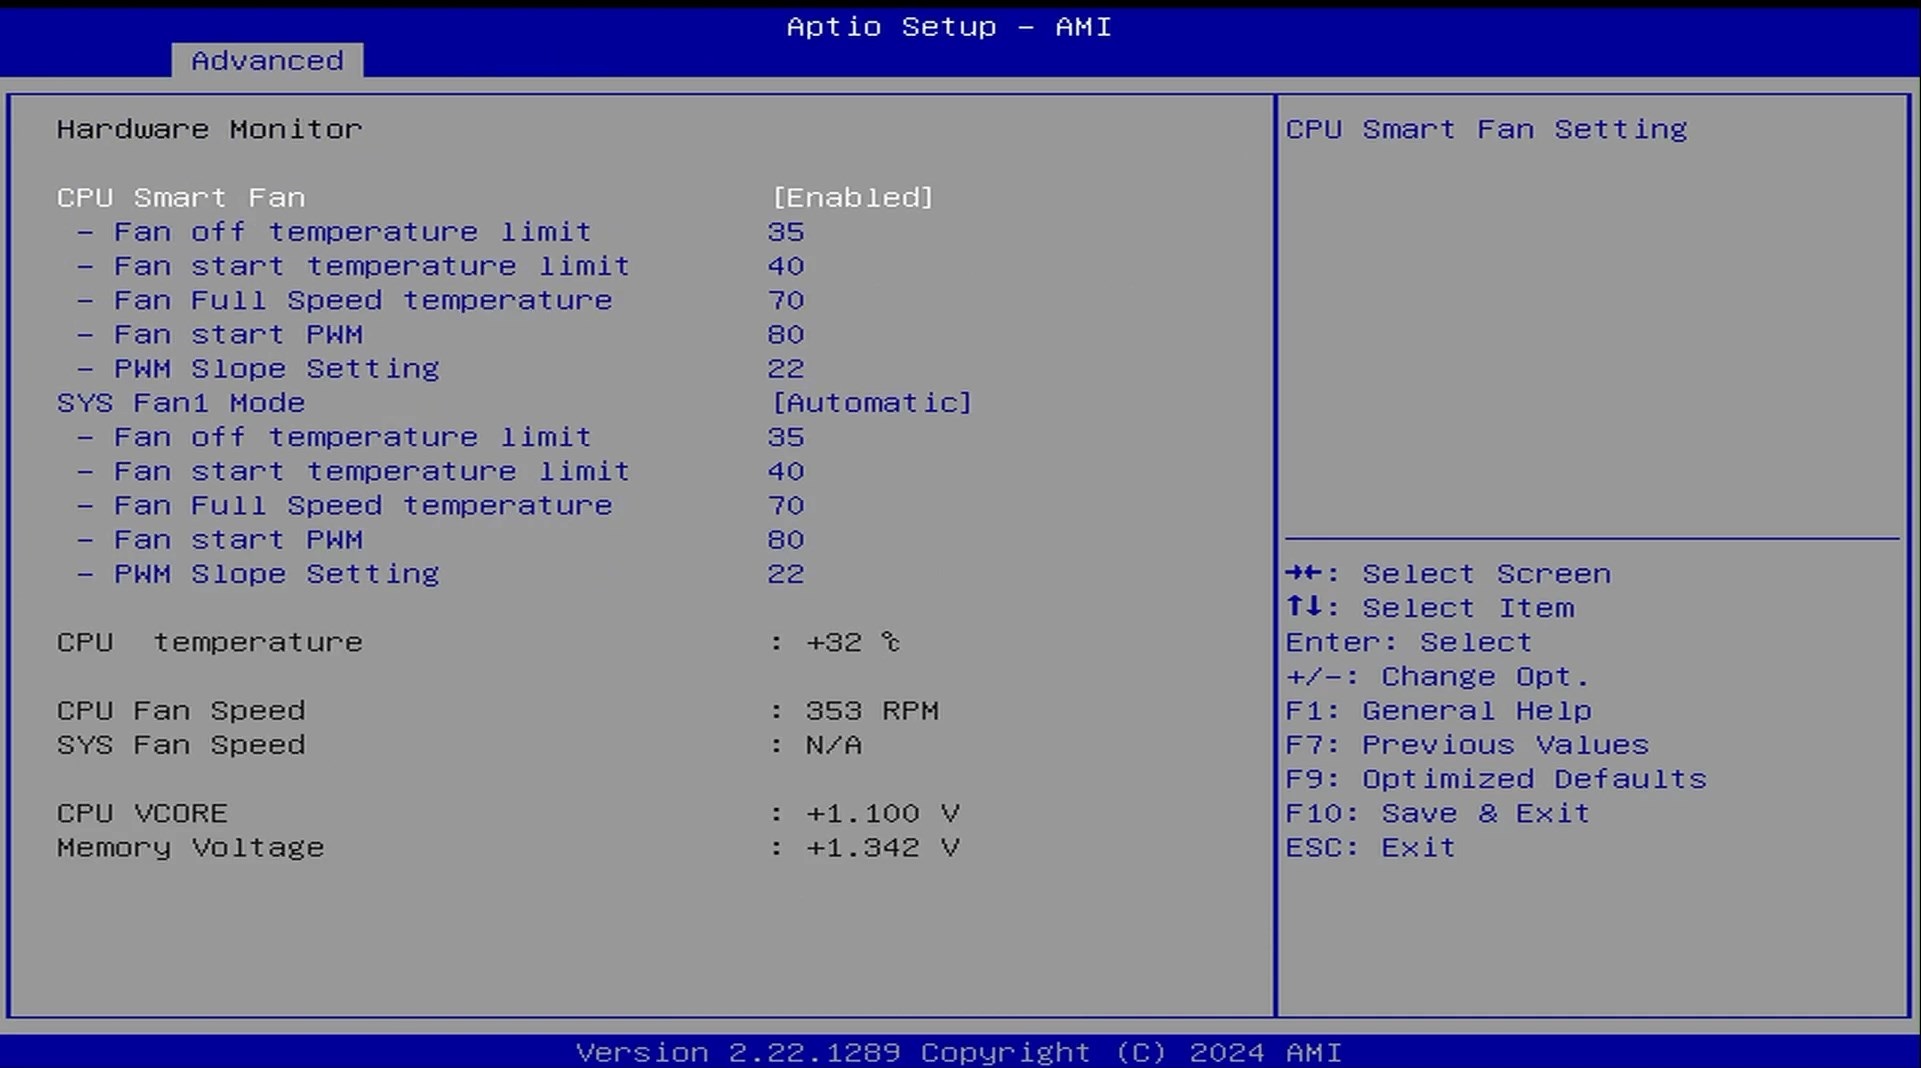Open the Advanced tab
The height and width of the screenshot is (1068, 1921).
267,61
